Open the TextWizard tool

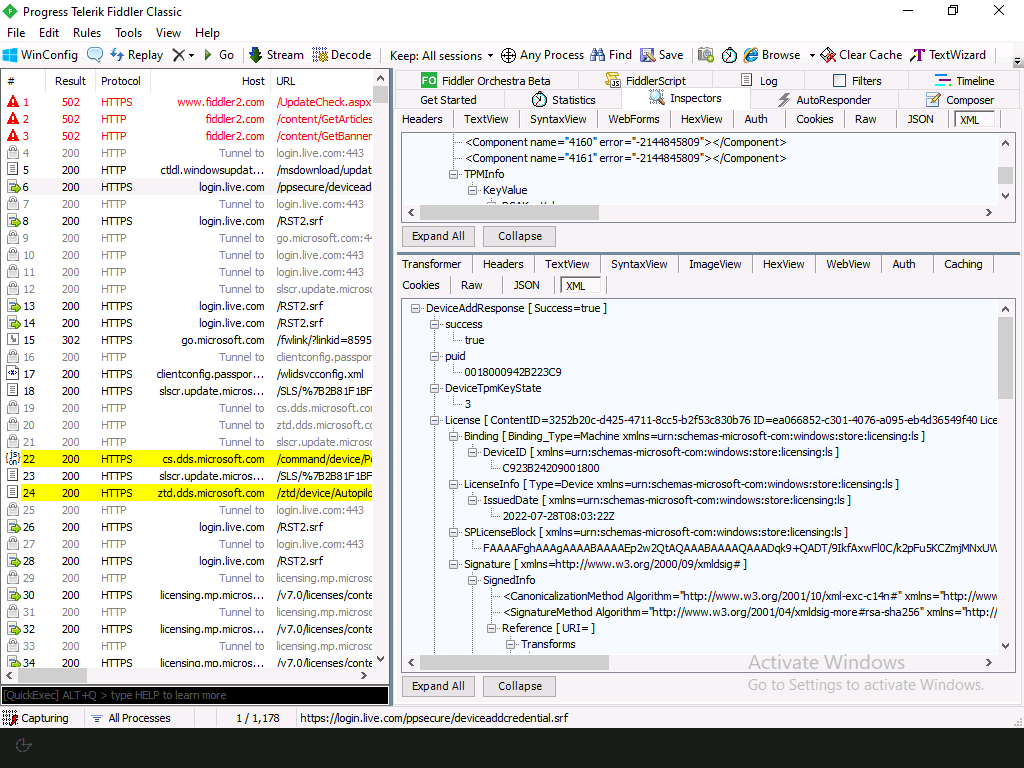point(947,55)
